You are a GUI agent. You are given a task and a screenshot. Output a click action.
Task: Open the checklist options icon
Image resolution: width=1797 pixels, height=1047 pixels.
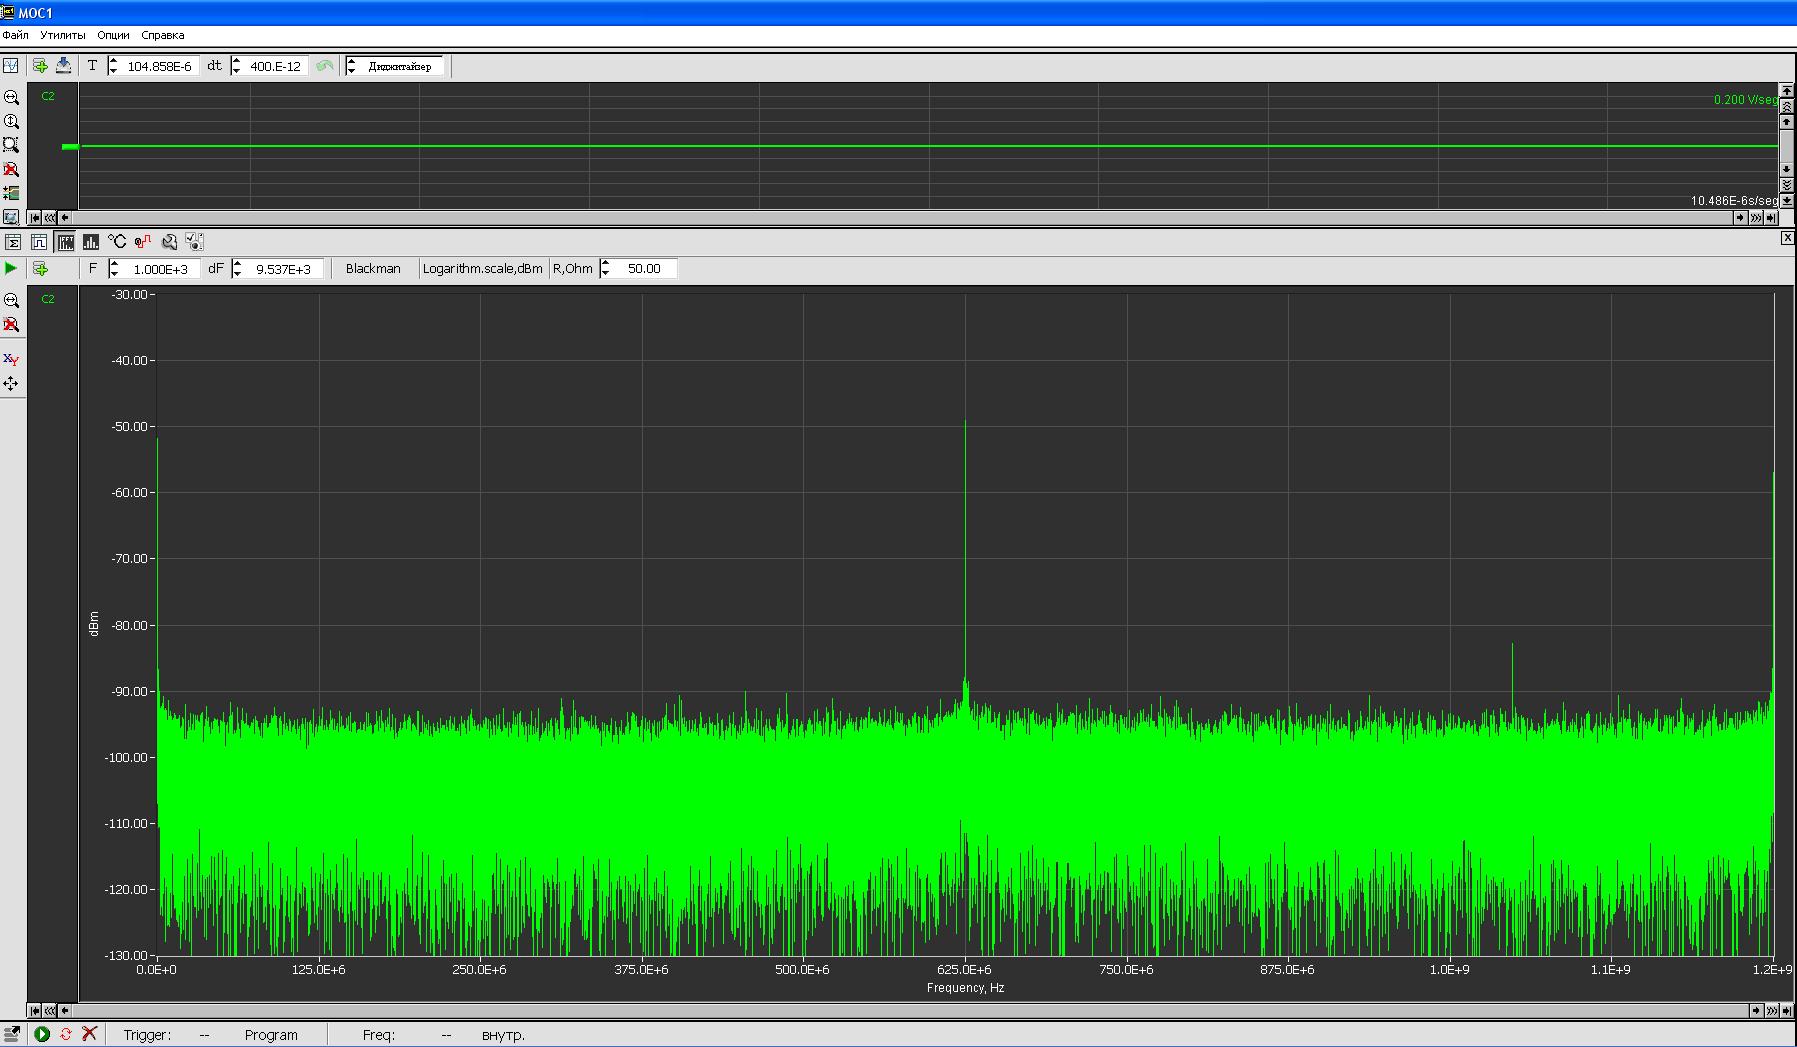(195, 242)
